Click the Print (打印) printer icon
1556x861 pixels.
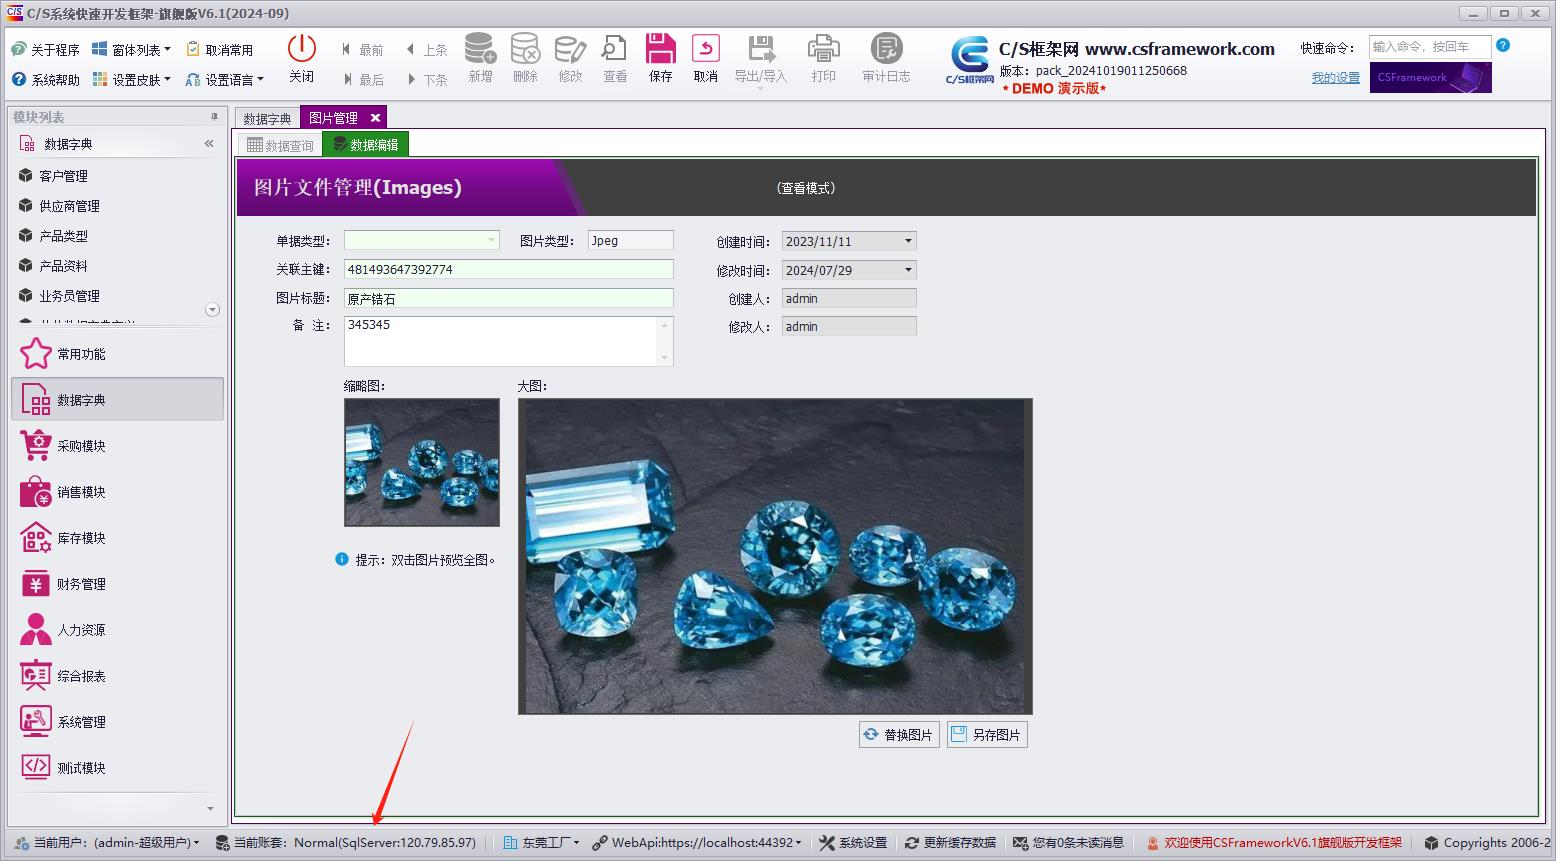pos(823,49)
